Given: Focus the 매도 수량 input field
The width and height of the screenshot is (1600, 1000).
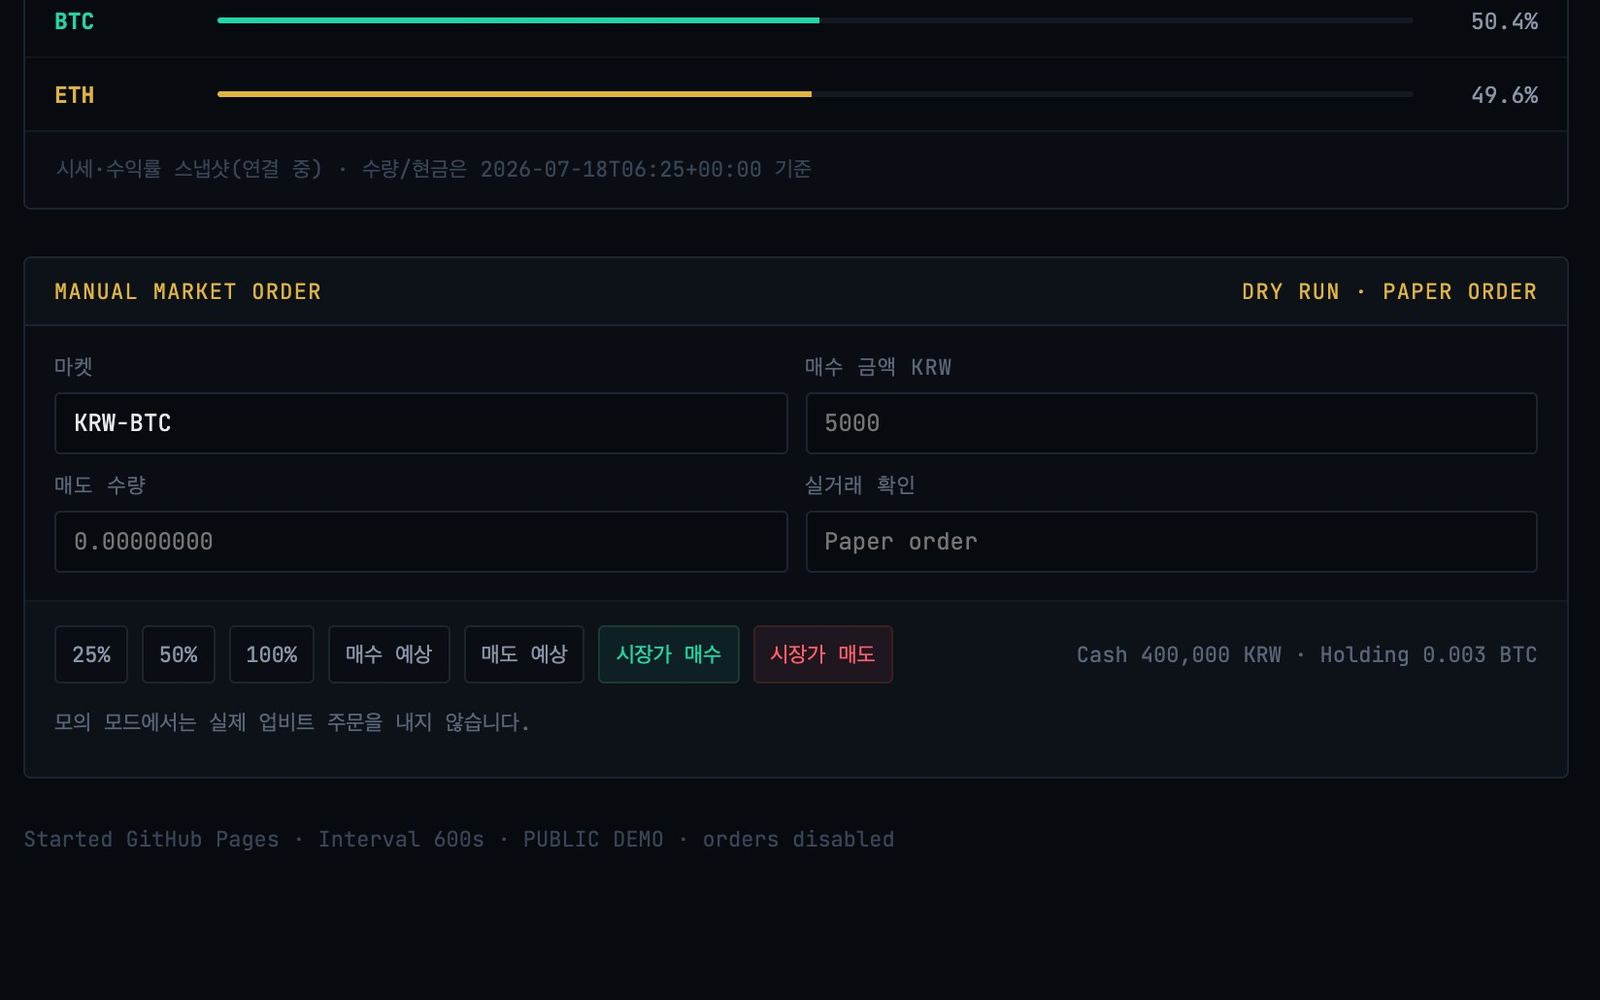Looking at the screenshot, I should tap(421, 542).
